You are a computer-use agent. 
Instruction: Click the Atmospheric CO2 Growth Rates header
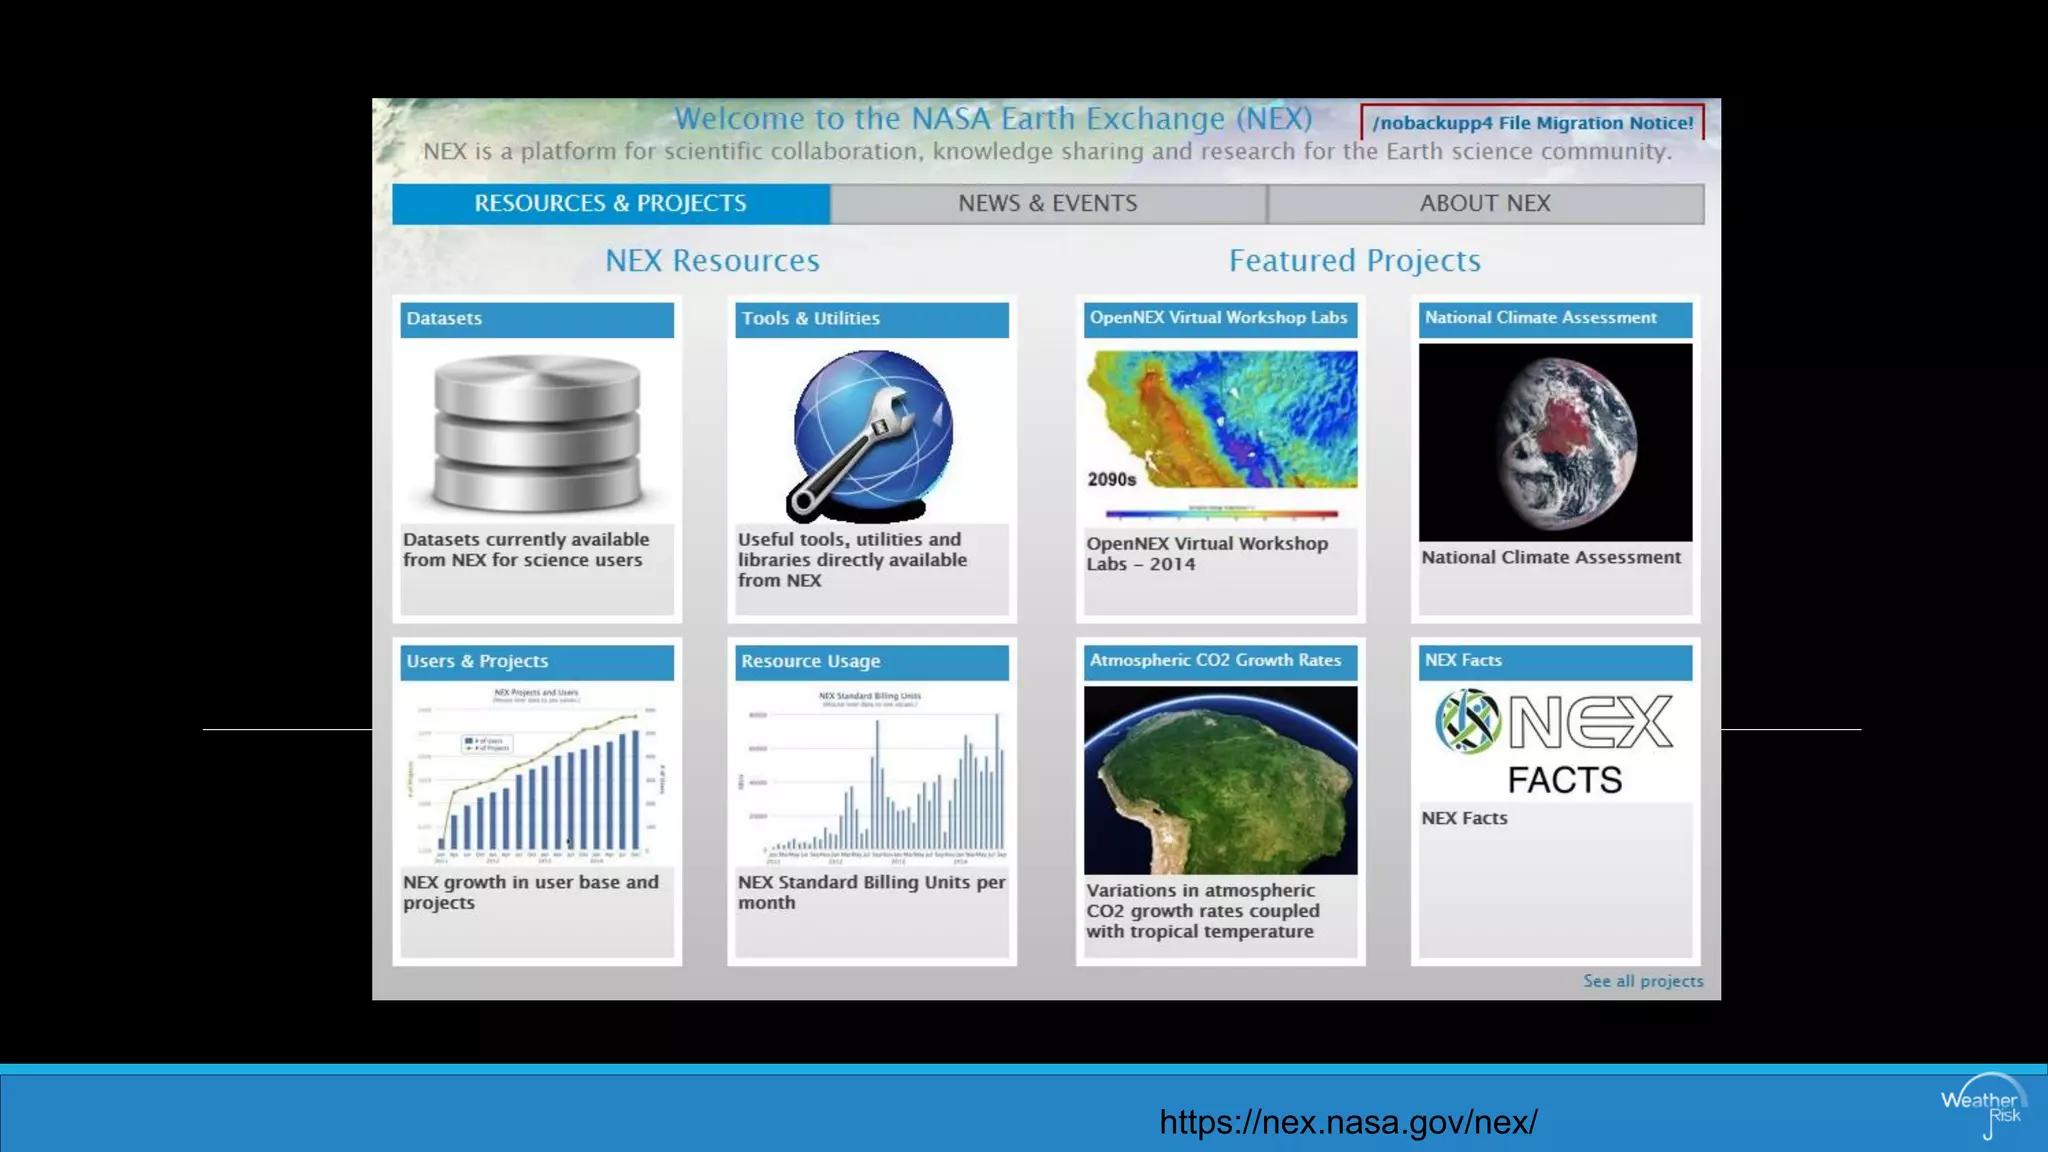[x=1220, y=661]
